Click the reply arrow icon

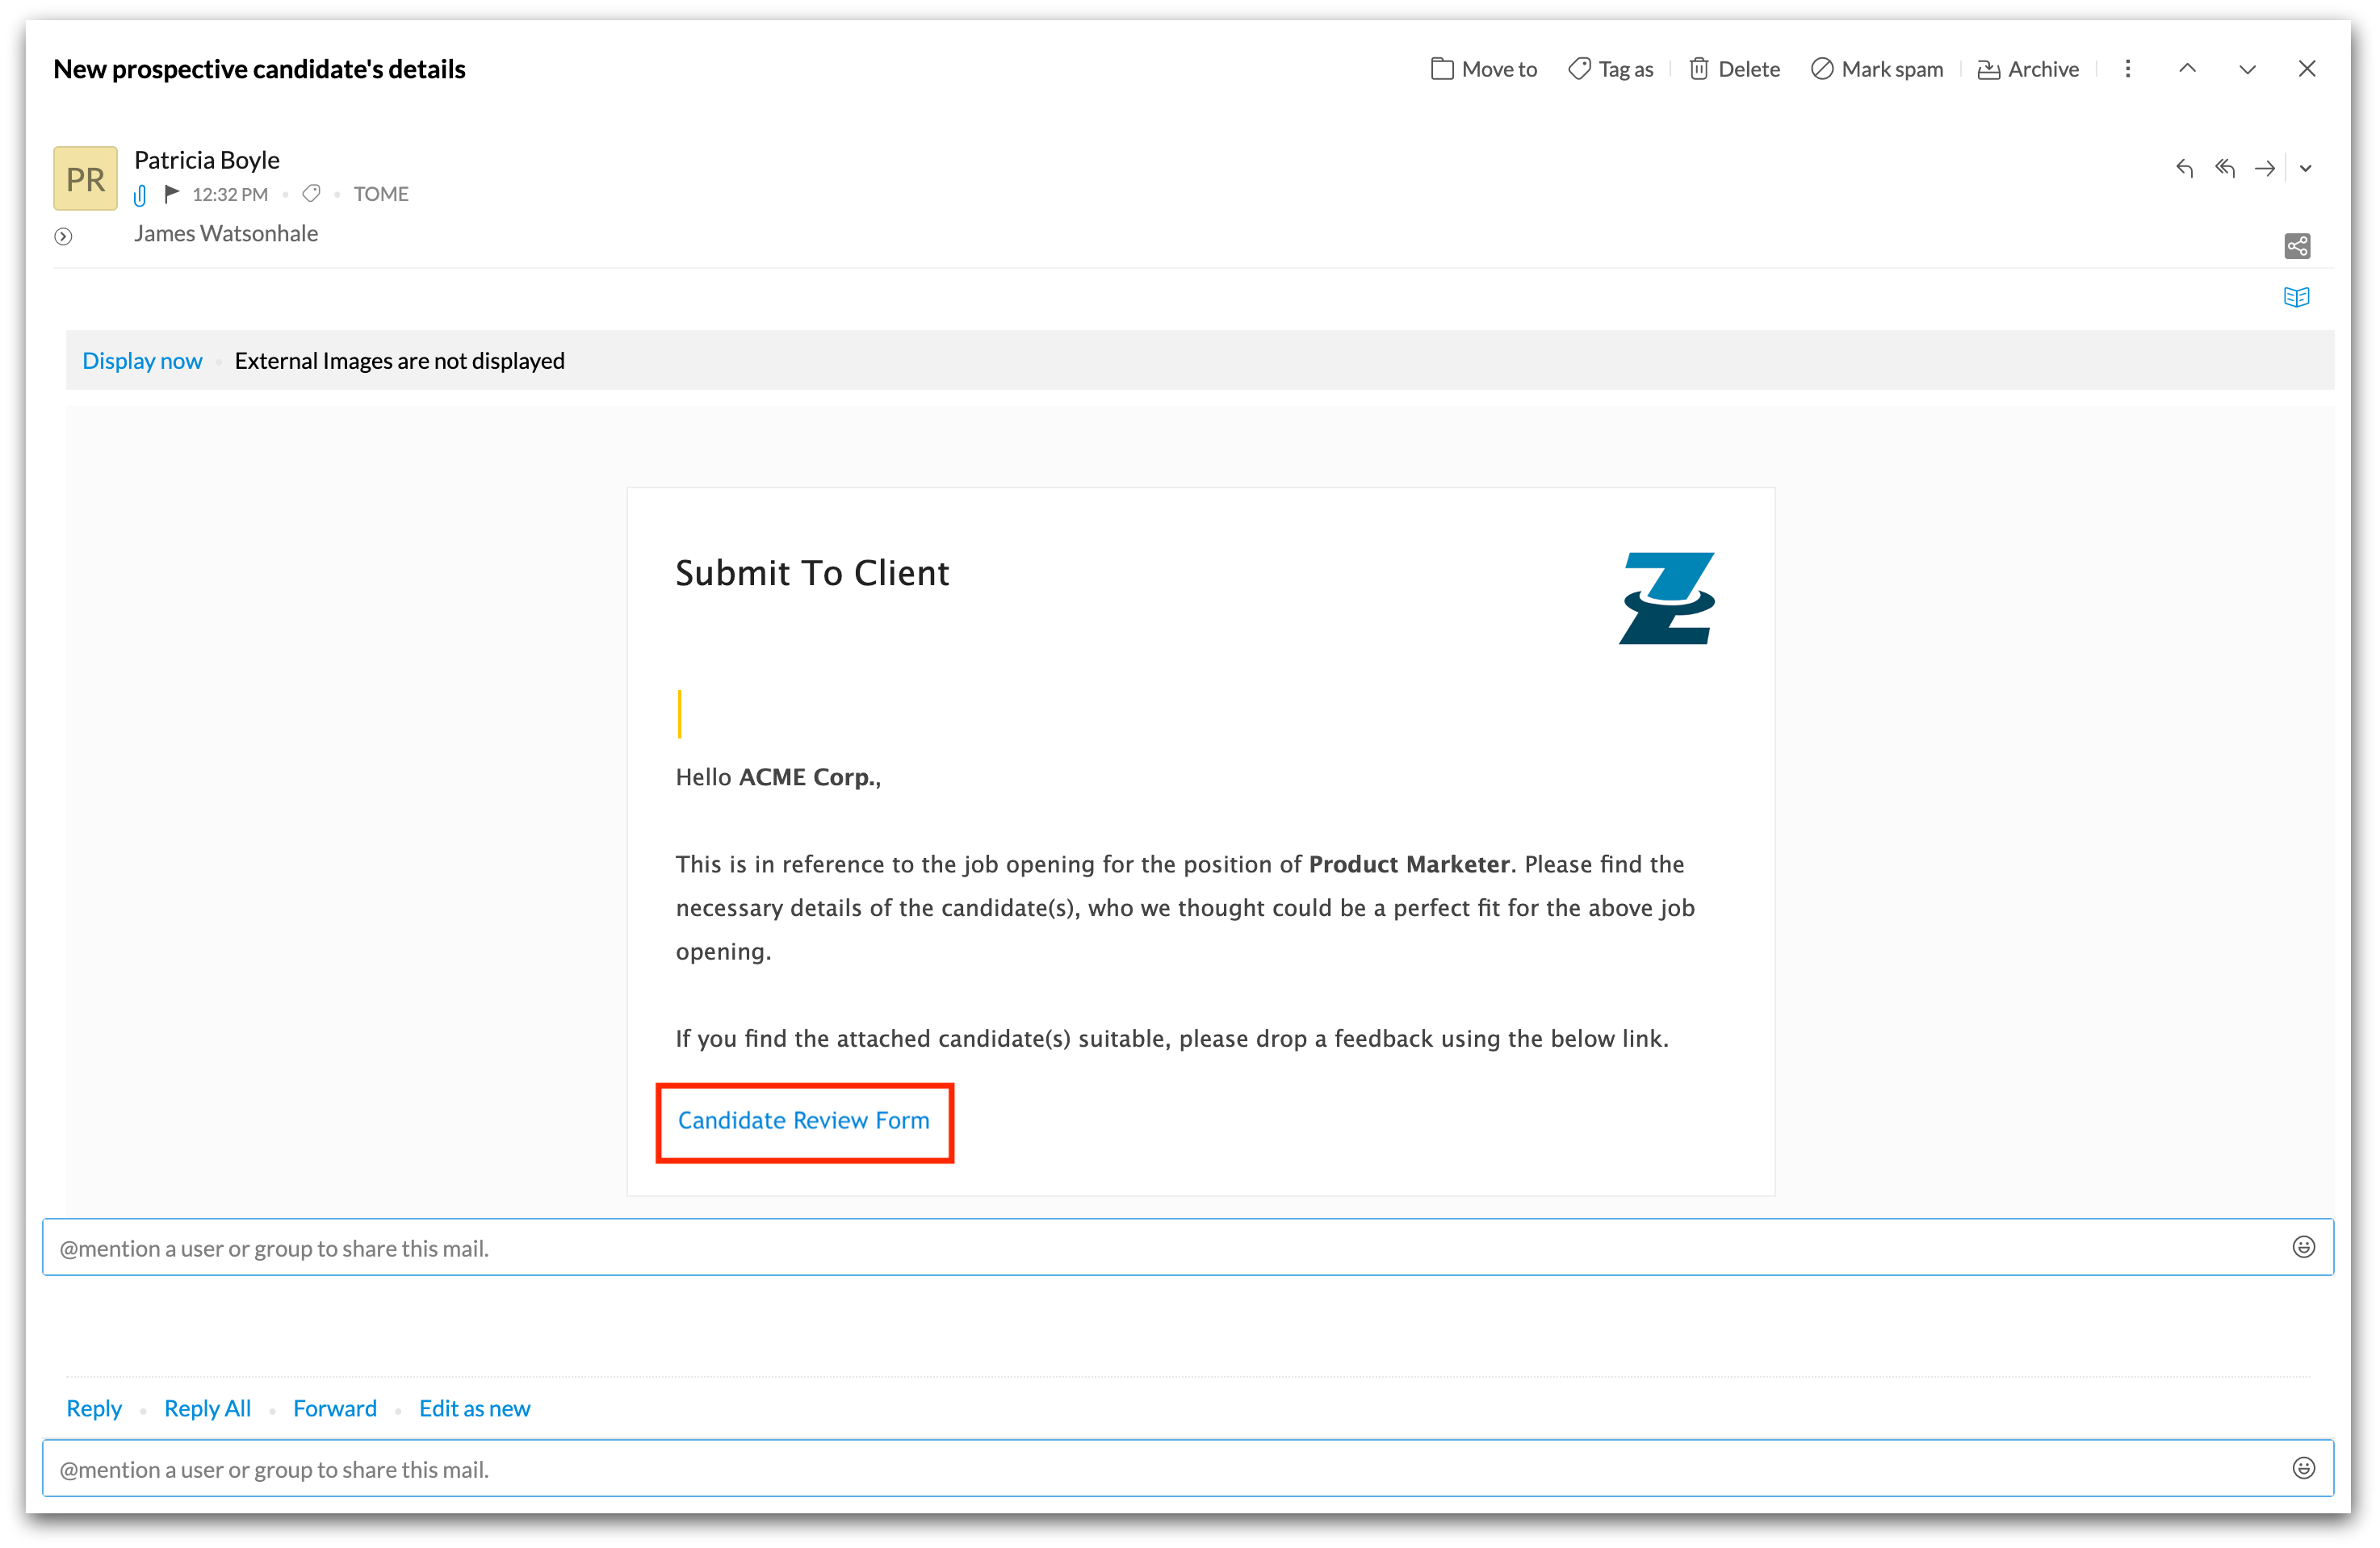click(x=2184, y=168)
